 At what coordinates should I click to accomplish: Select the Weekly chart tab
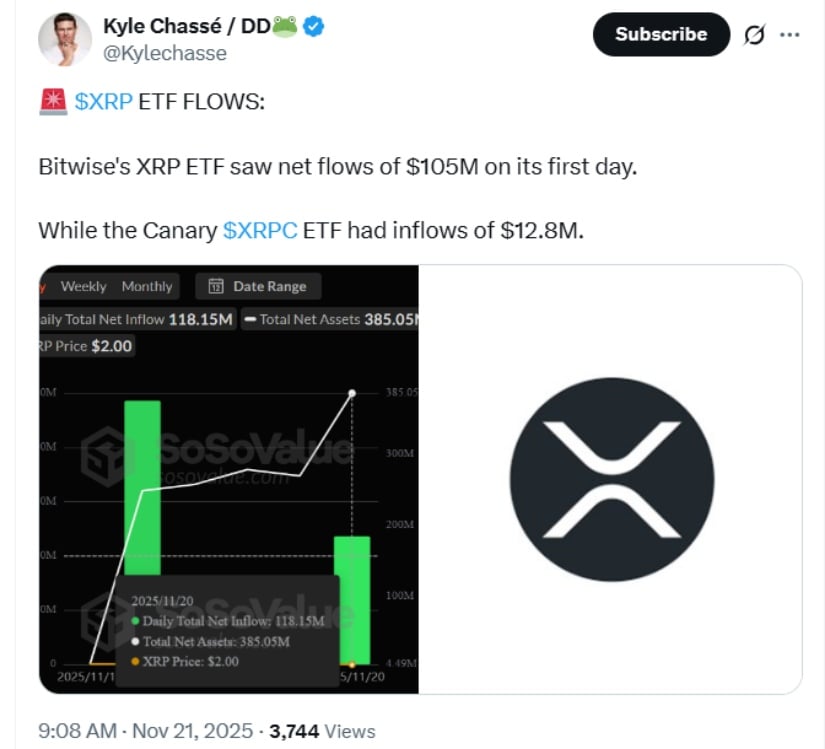click(83, 286)
